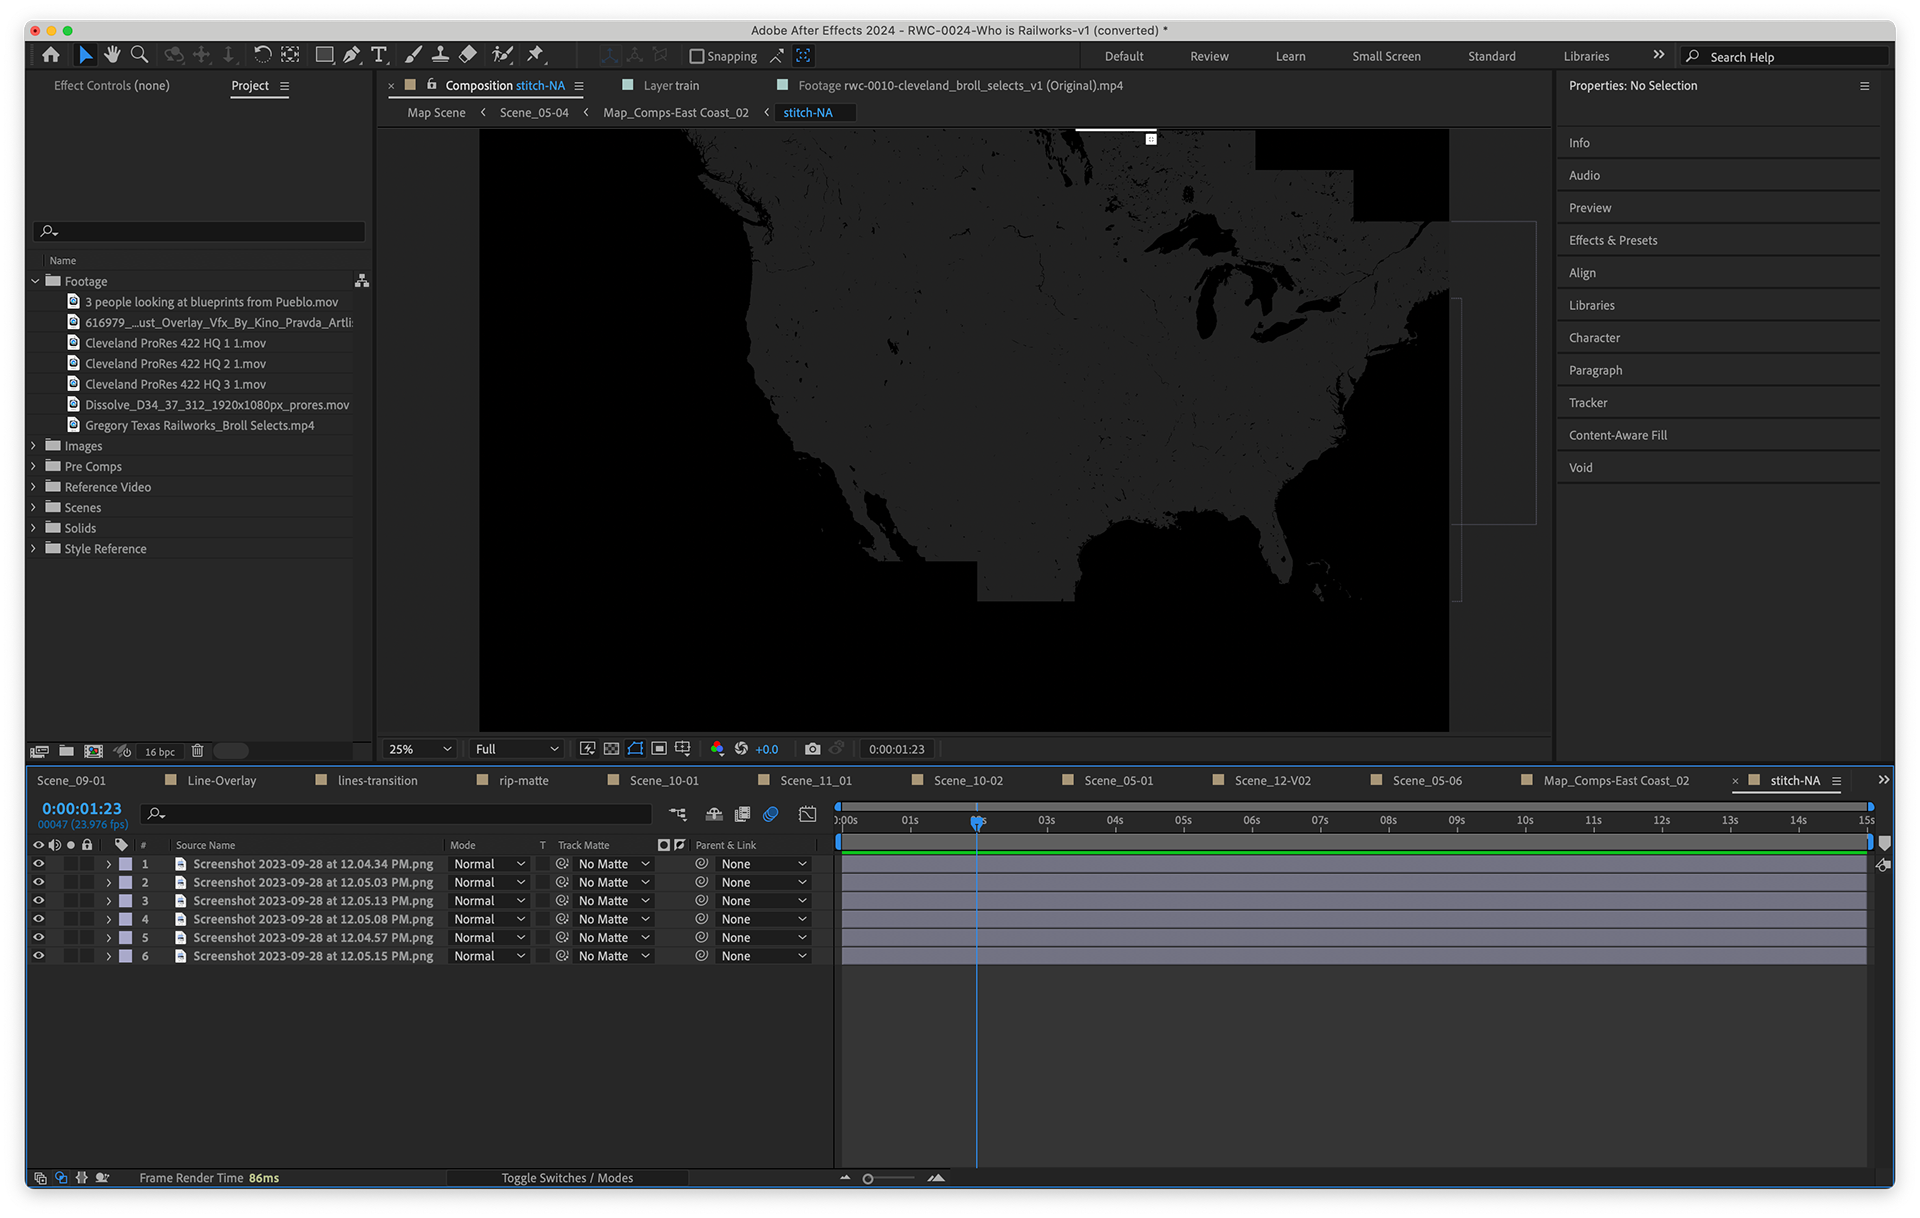Select the Eraser tool
Viewport: 1920px width, 1218px height.
468,55
